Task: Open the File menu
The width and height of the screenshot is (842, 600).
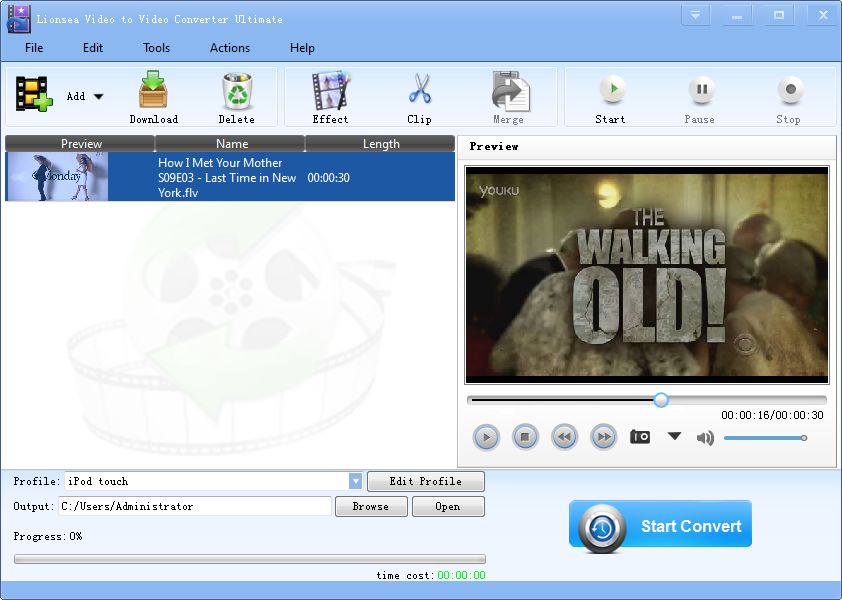Action: point(34,48)
